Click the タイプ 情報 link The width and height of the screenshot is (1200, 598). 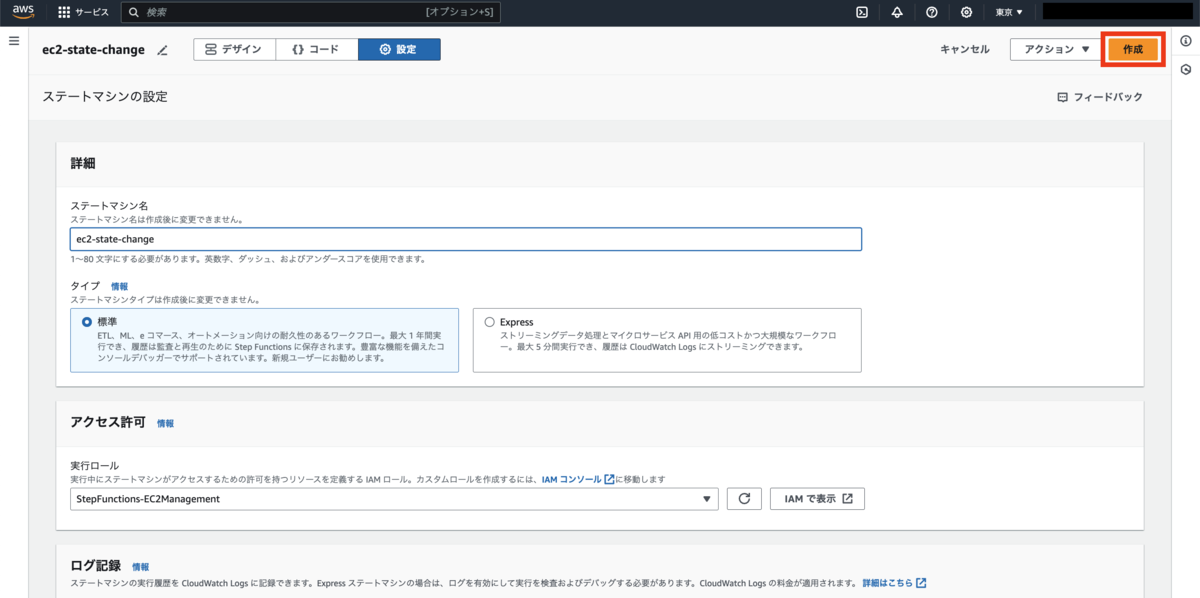point(119,286)
